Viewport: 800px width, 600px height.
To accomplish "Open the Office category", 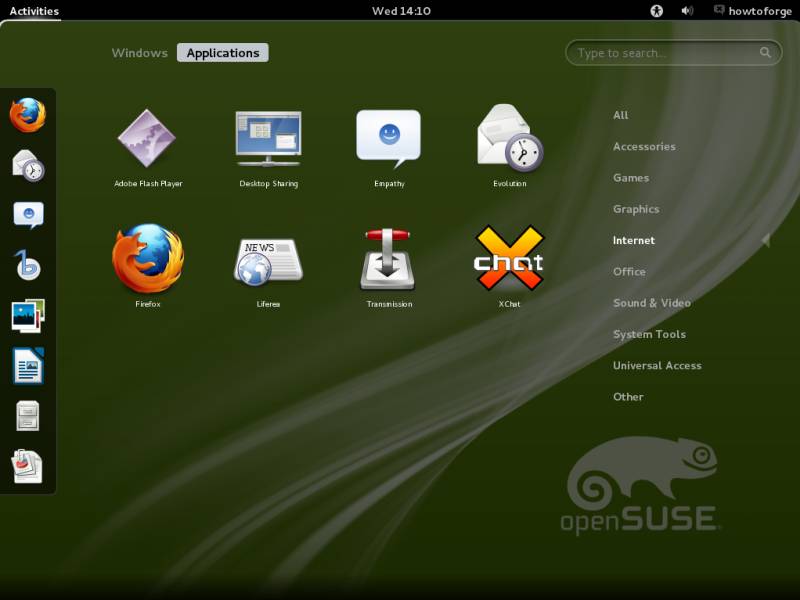I will [x=629, y=271].
